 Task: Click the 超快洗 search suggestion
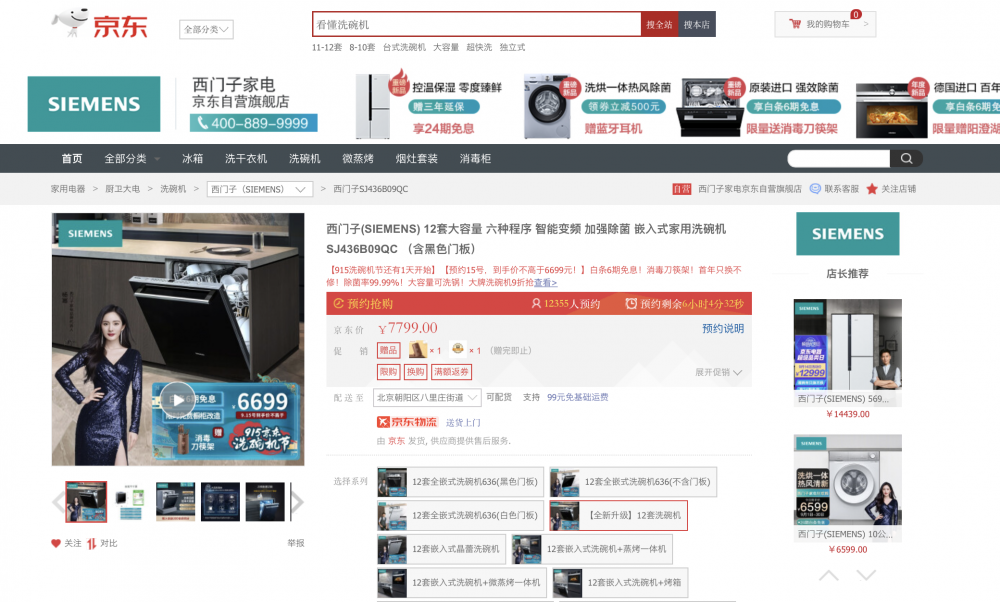tap(479, 47)
